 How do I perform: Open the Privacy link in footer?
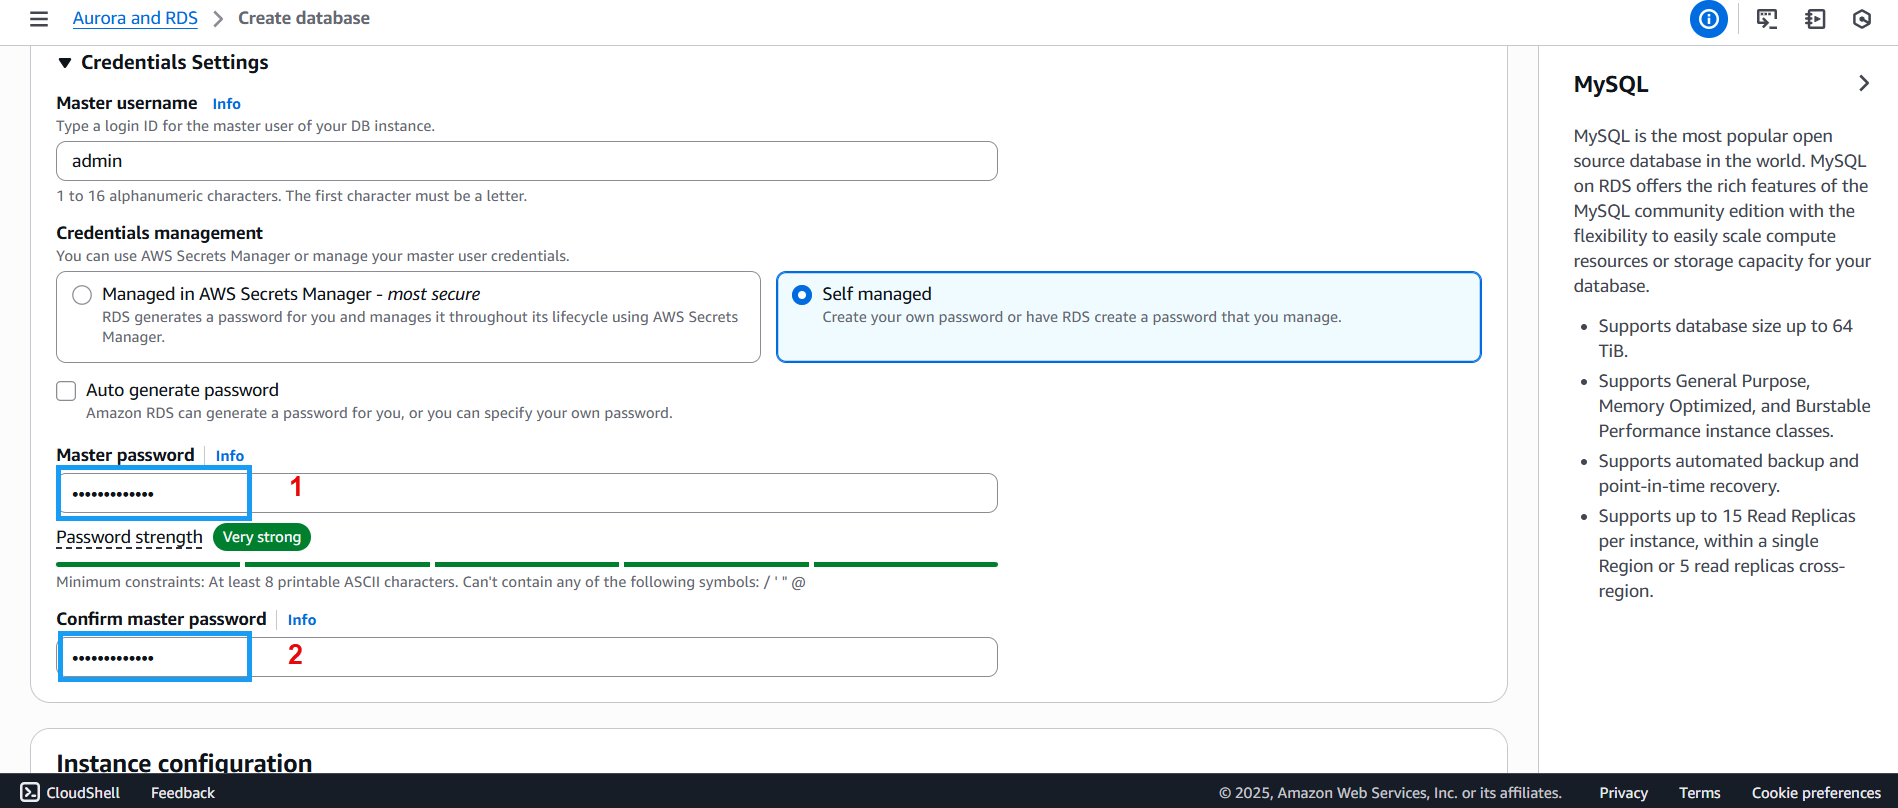tap(1623, 792)
